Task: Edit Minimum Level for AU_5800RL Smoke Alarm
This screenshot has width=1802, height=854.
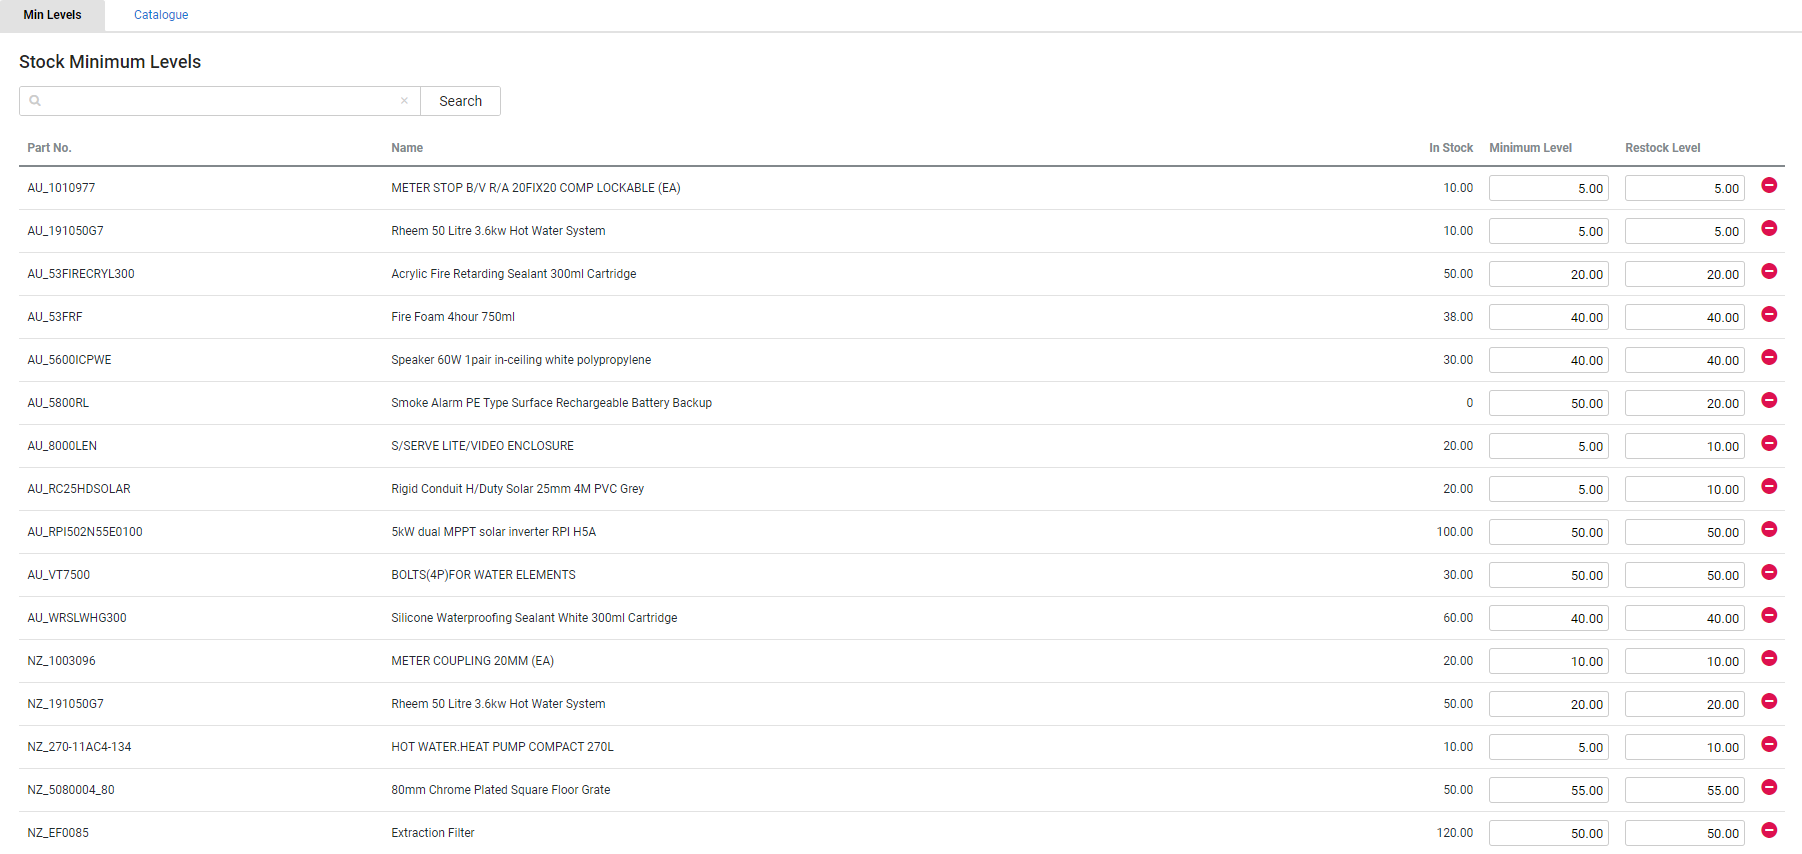Action: pos(1548,403)
